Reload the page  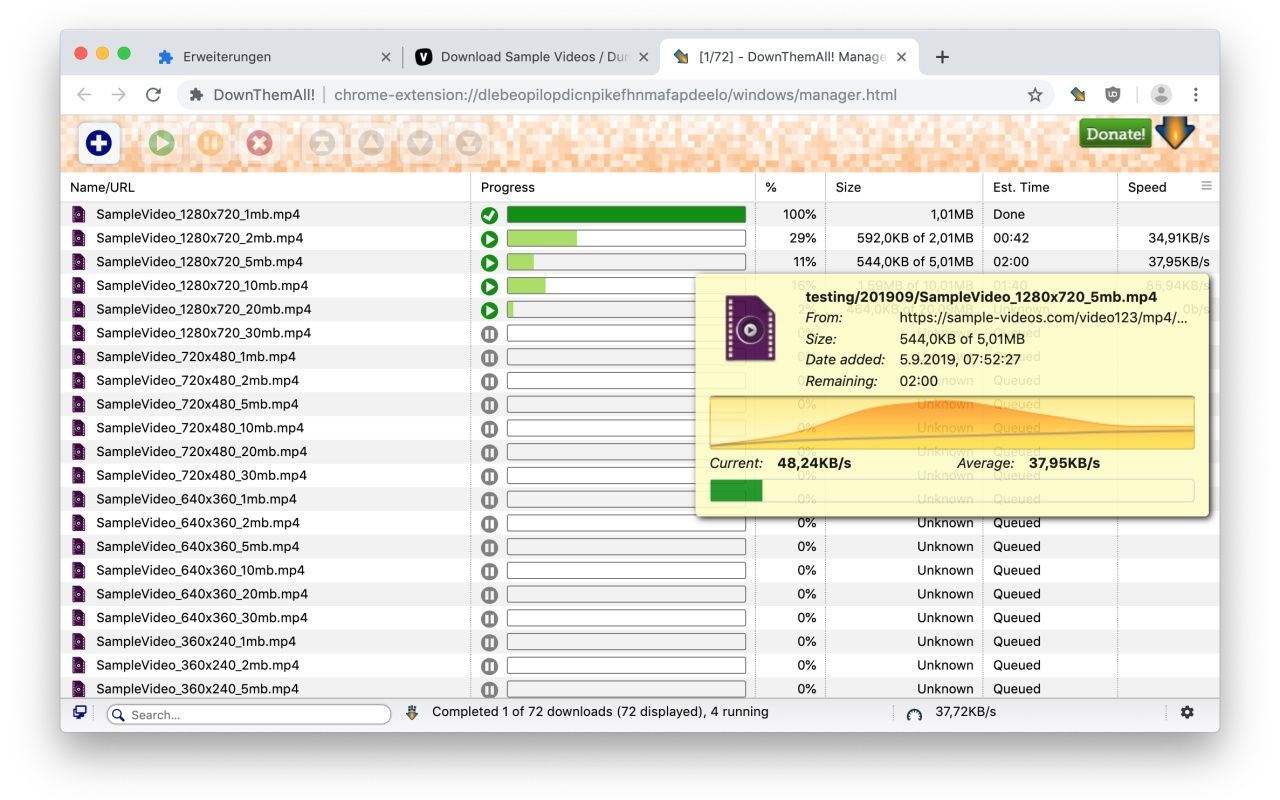(x=153, y=95)
